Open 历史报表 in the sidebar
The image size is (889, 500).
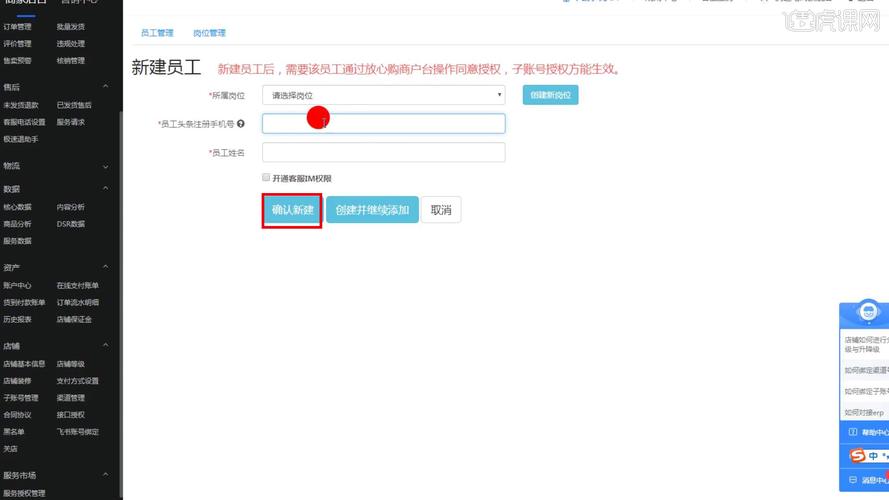[18, 320]
